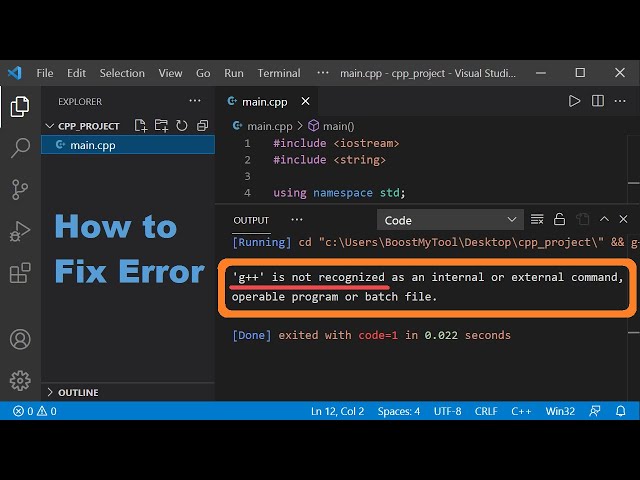Toggle Output auto-scroll lock
This screenshot has height=480, width=640.
[x=559, y=220]
